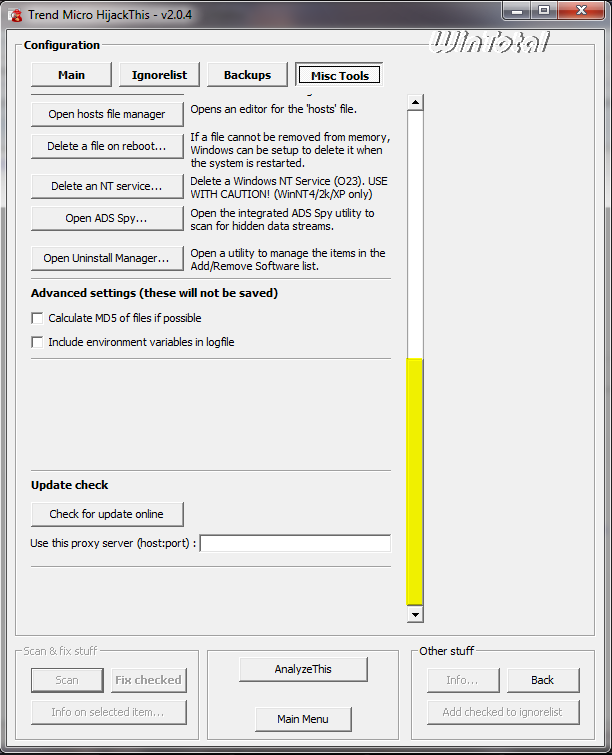
Task: Minimize the HijackThis window
Action: point(517,11)
